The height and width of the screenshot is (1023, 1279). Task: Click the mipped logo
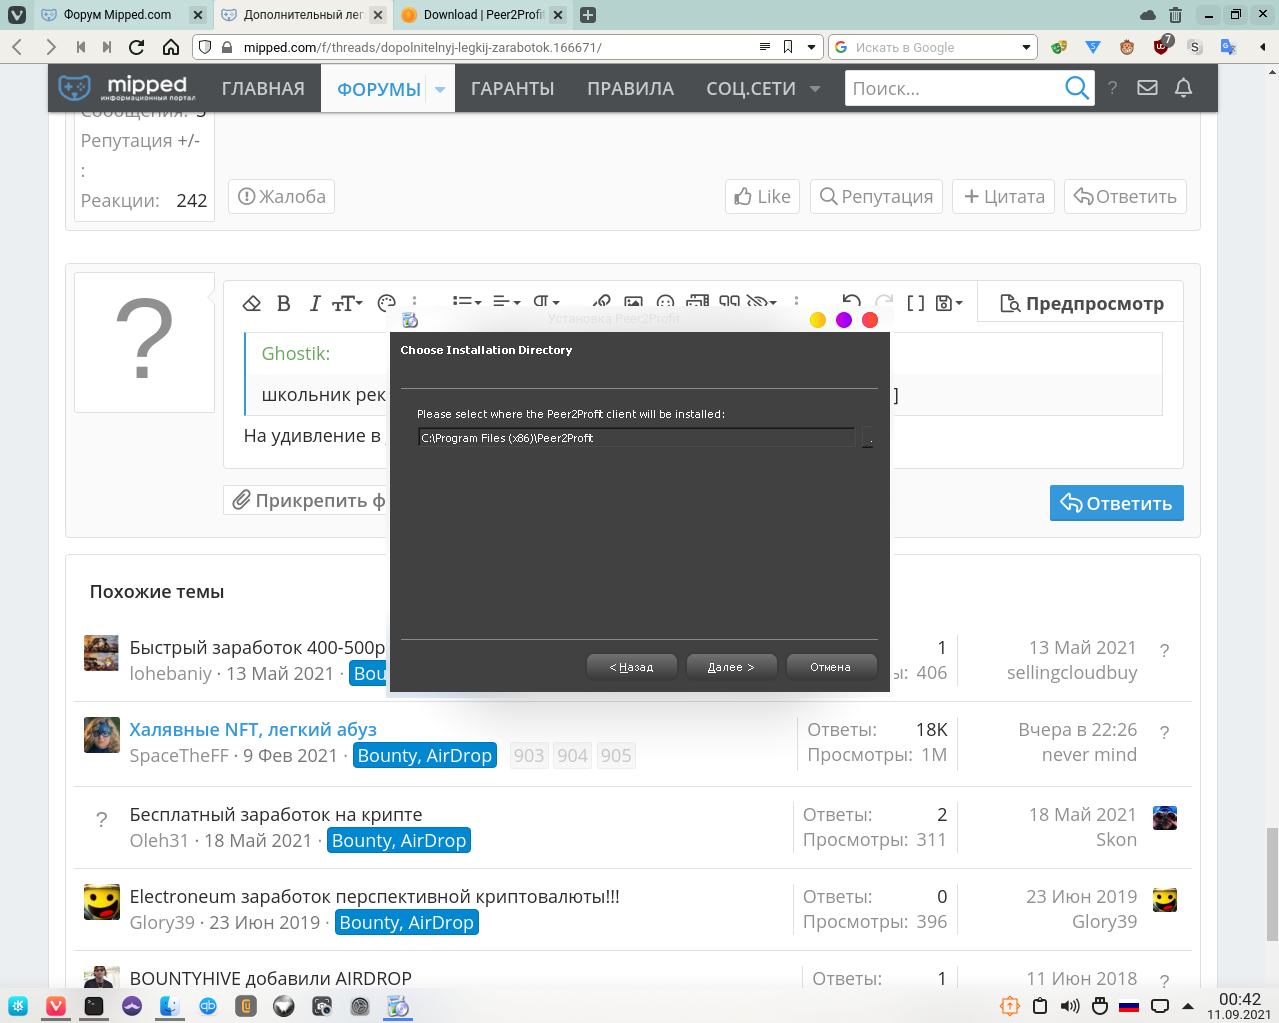[127, 88]
